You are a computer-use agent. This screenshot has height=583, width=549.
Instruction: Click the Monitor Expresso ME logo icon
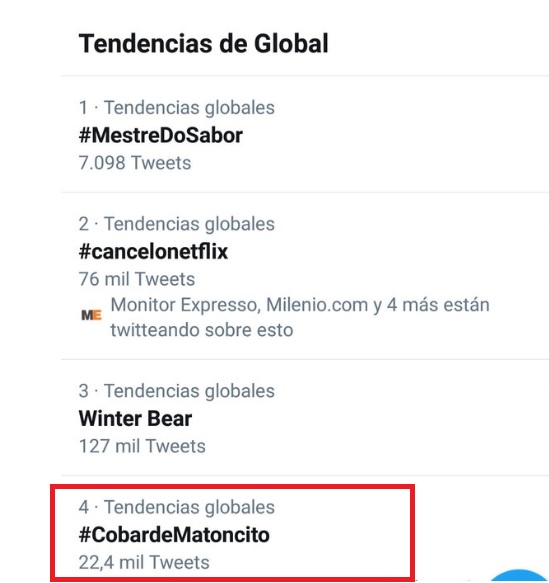tap(91, 315)
